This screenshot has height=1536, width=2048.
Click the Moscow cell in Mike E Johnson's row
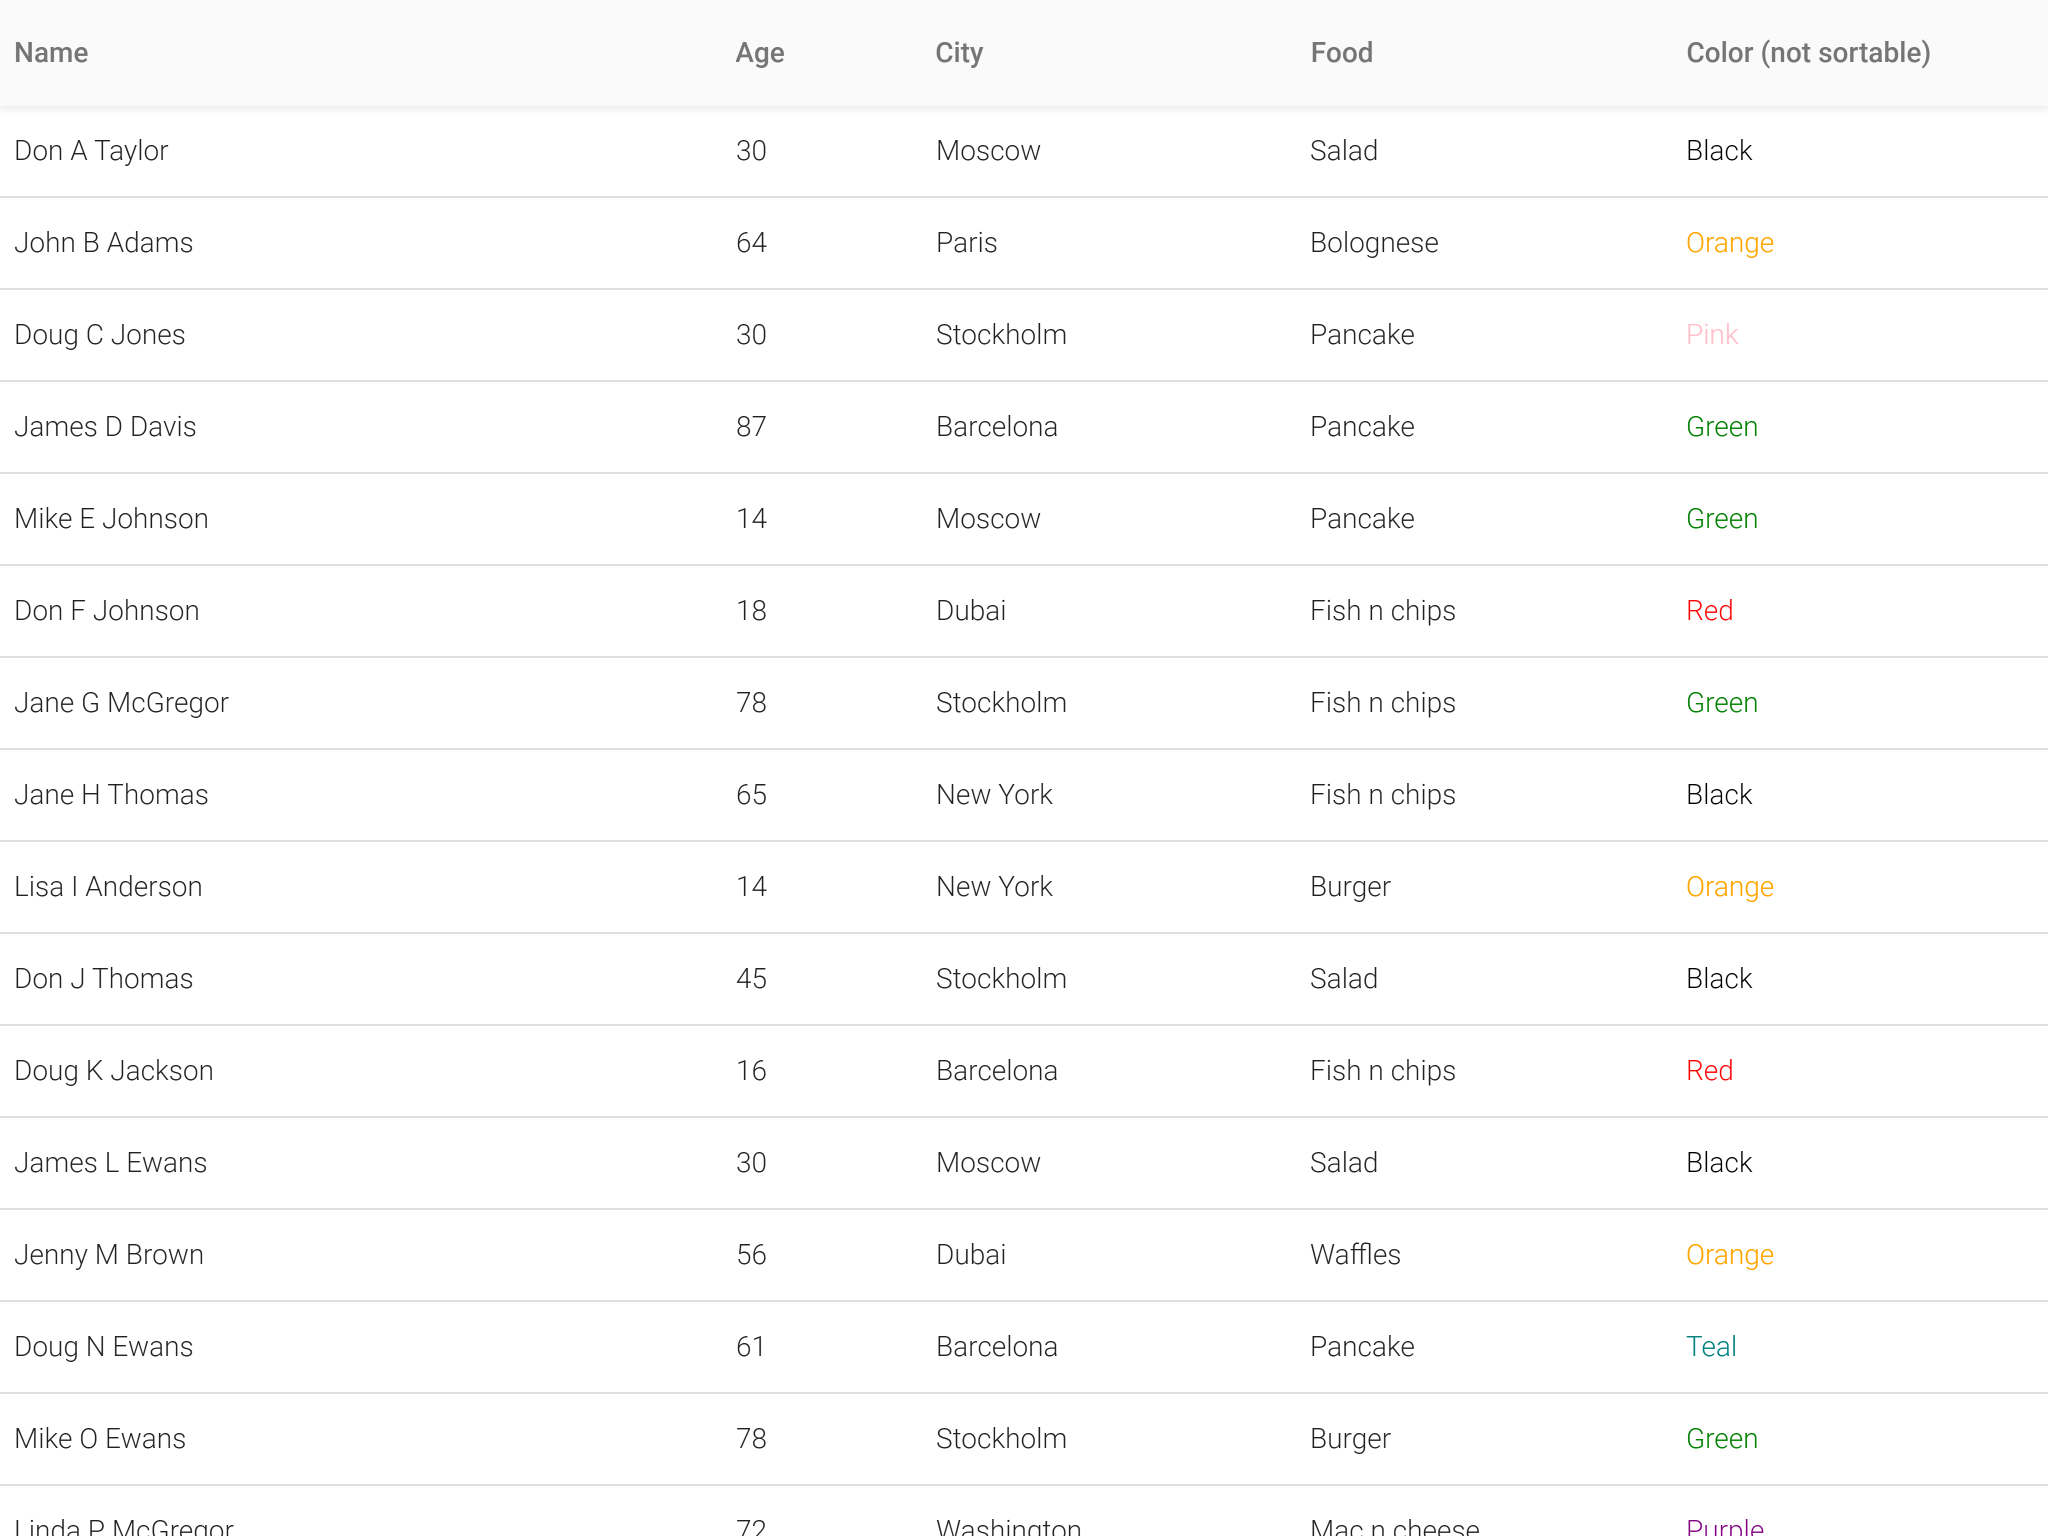click(x=988, y=519)
